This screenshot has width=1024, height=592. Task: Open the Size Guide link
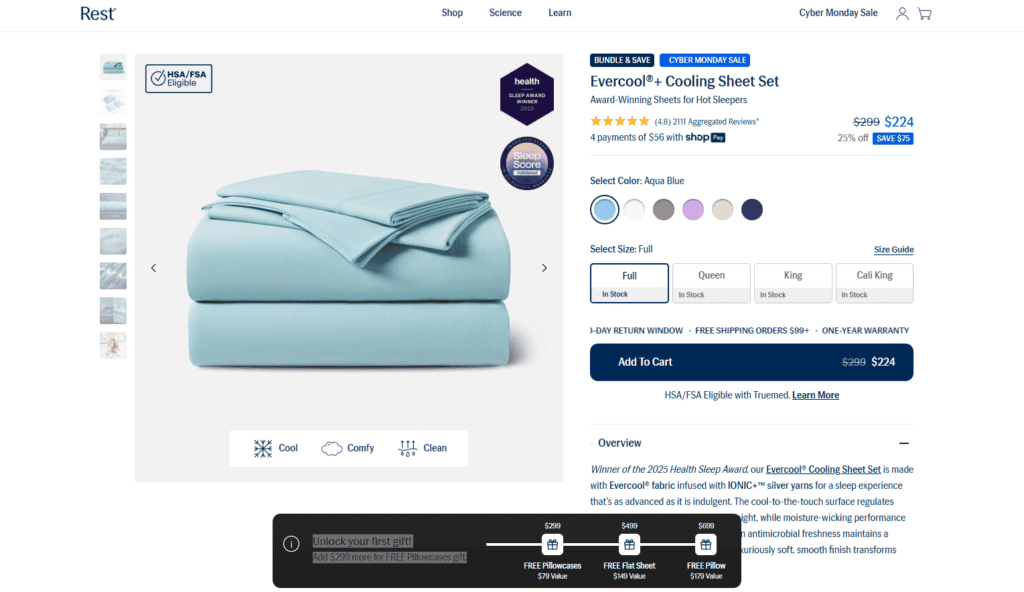click(x=893, y=250)
